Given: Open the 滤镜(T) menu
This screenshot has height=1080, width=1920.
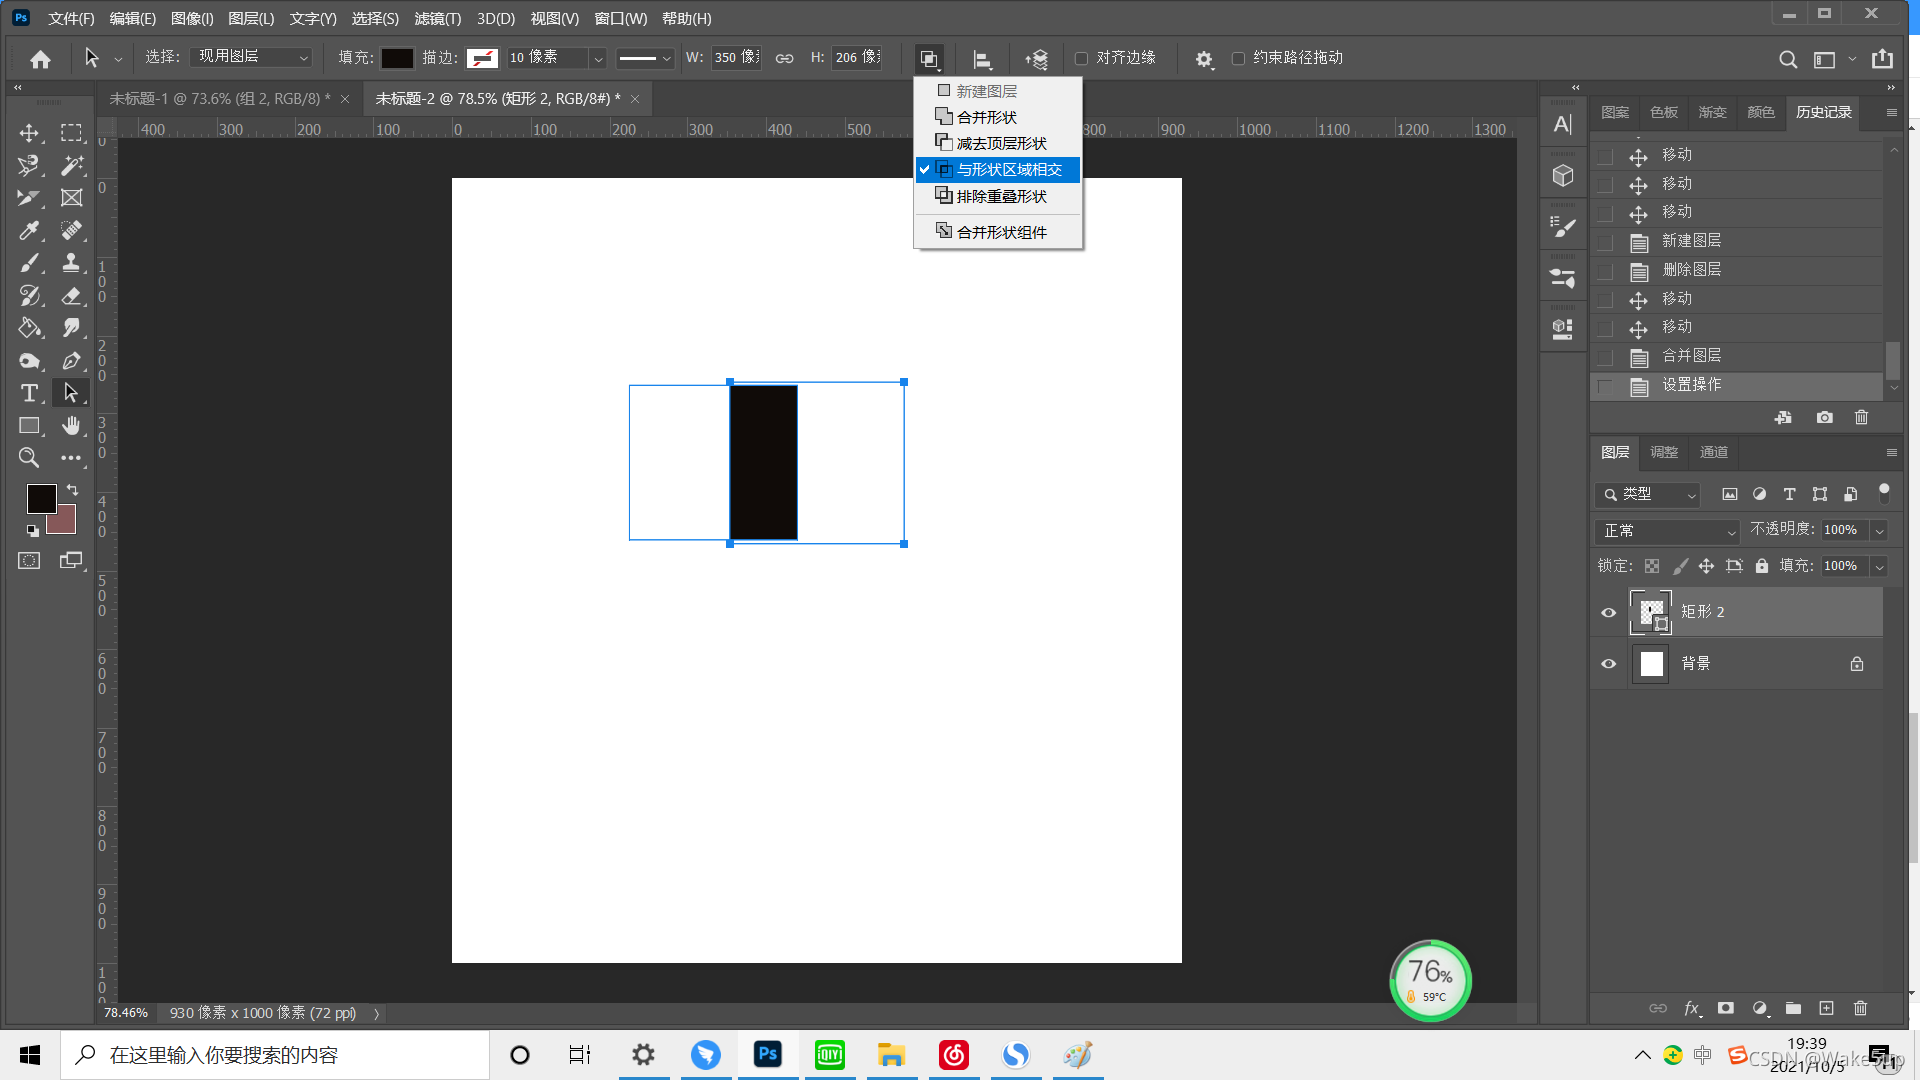Looking at the screenshot, I should coord(437,18).
